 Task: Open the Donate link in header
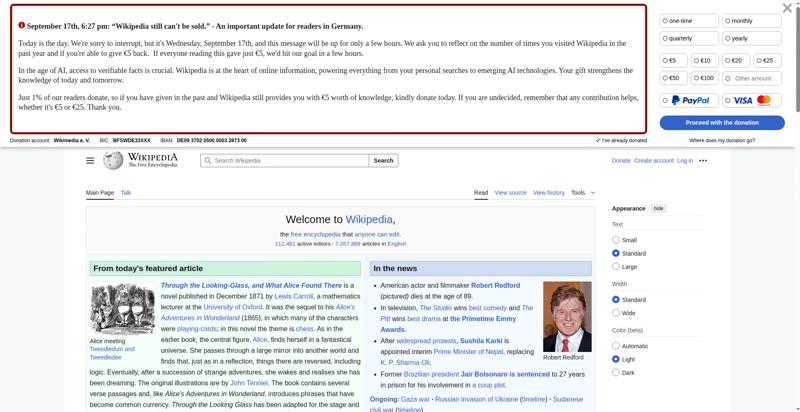(x=621, y=161)
